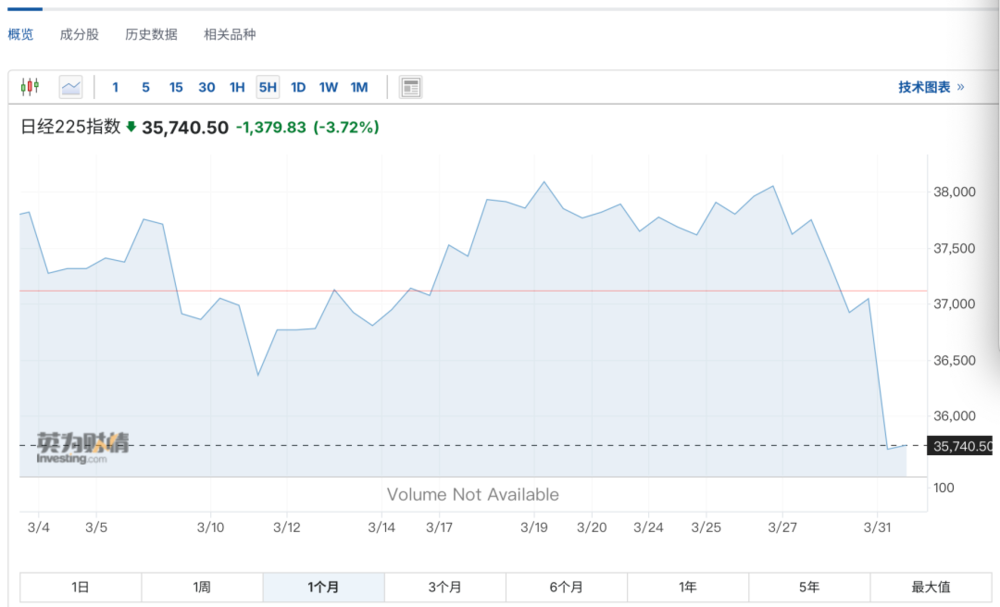Select the 5H interval button
1000x607 pixels.
267,87
